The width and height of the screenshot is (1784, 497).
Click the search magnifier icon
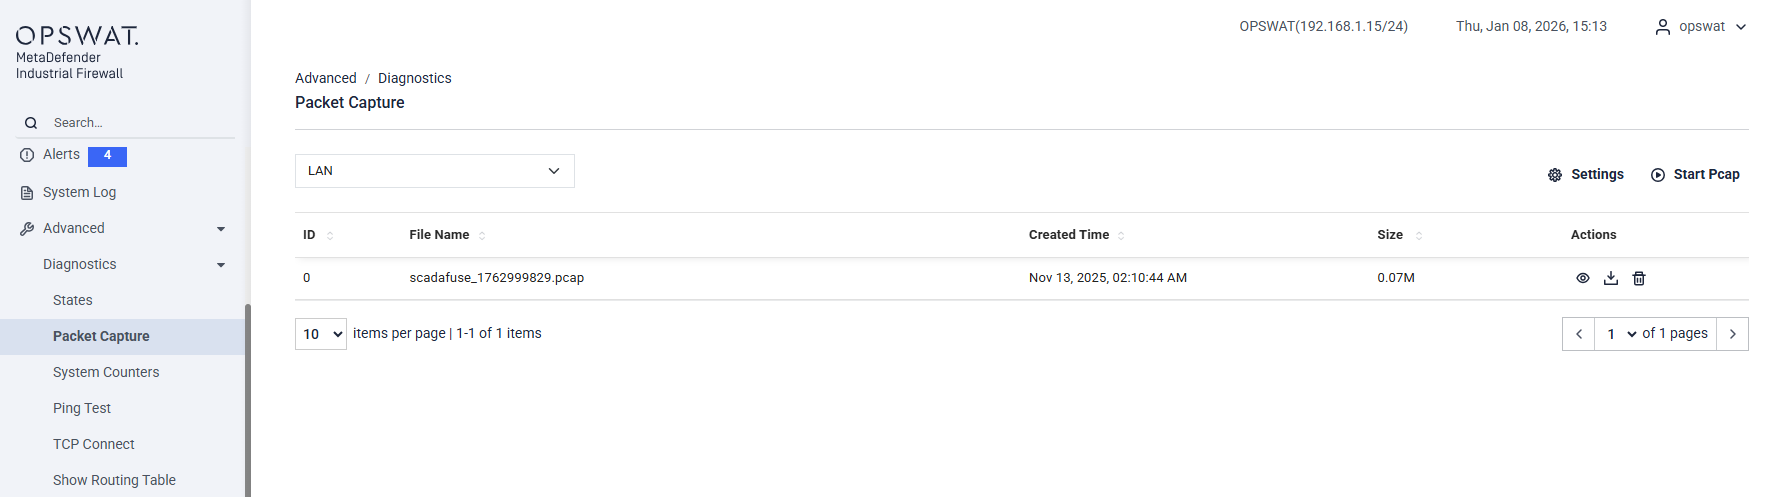[31, 123]
